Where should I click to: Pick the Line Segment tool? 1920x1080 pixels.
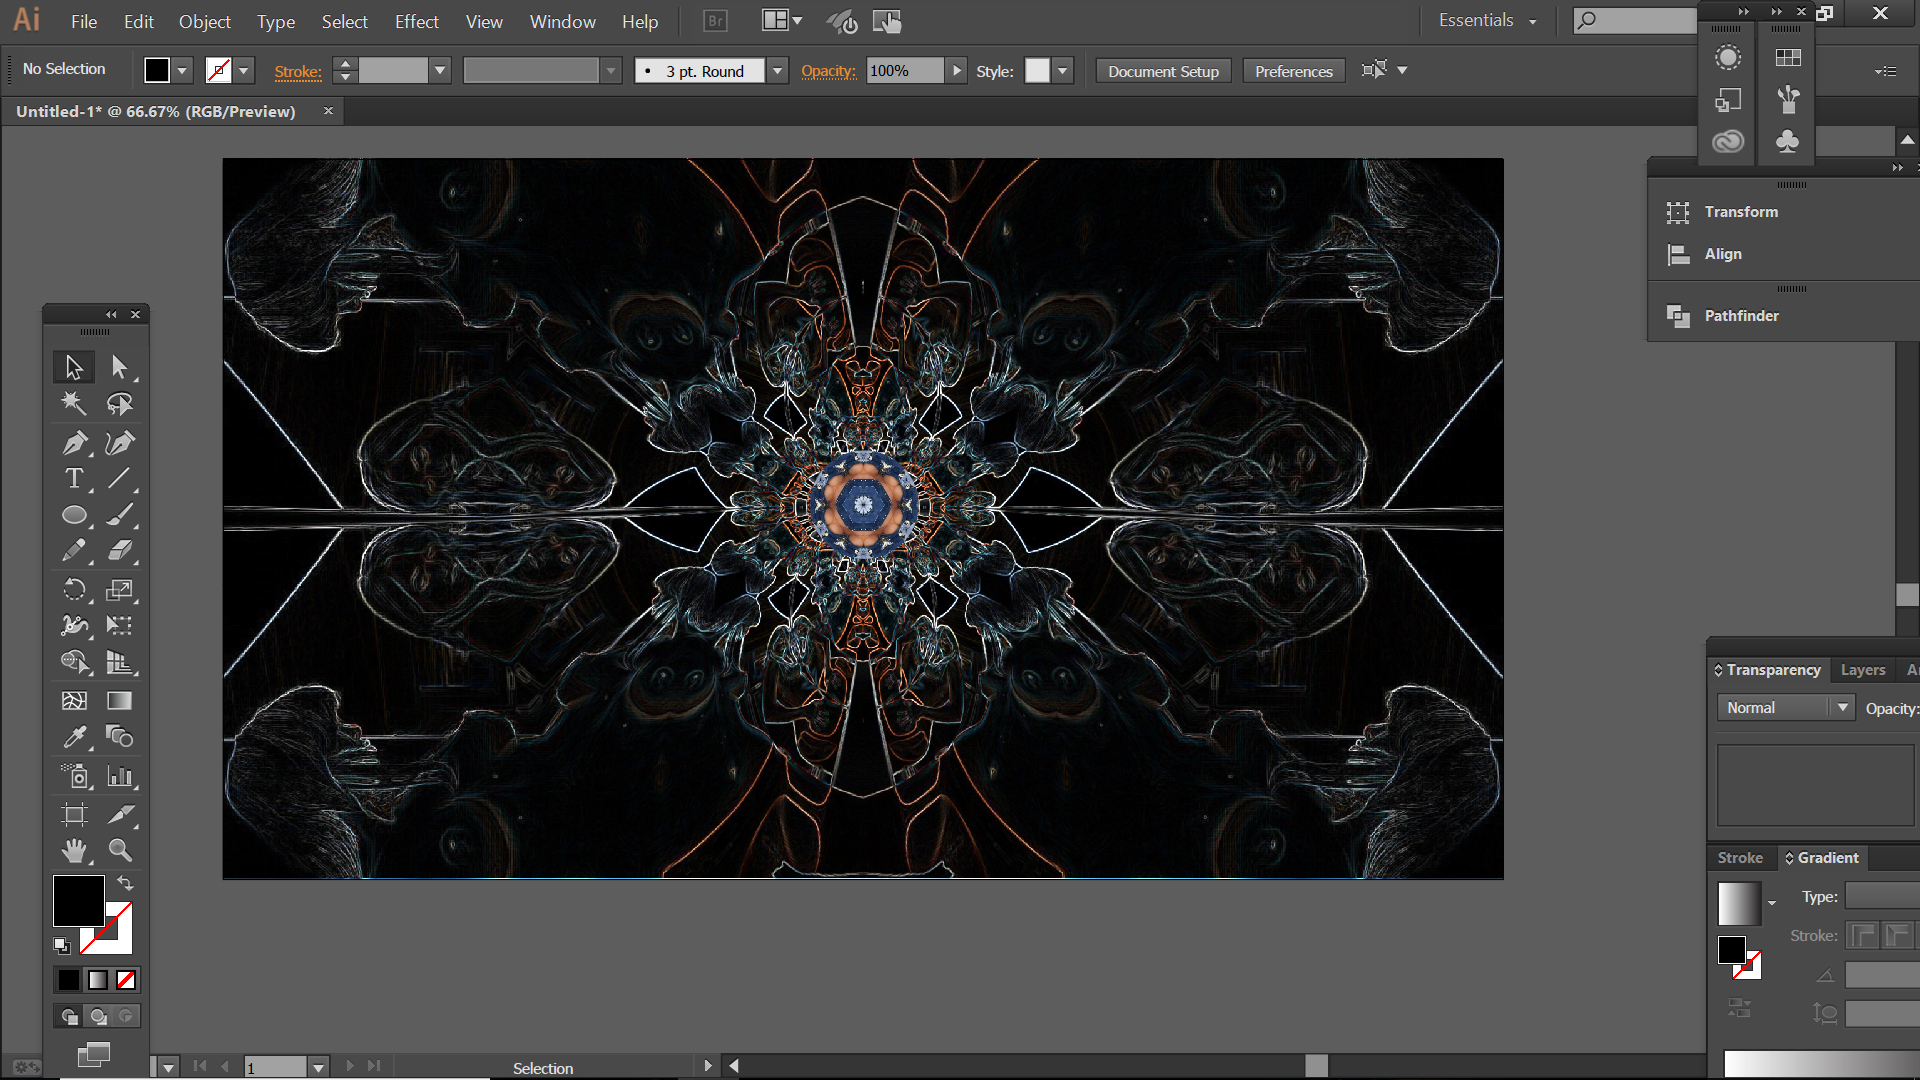tap(120, 479)
